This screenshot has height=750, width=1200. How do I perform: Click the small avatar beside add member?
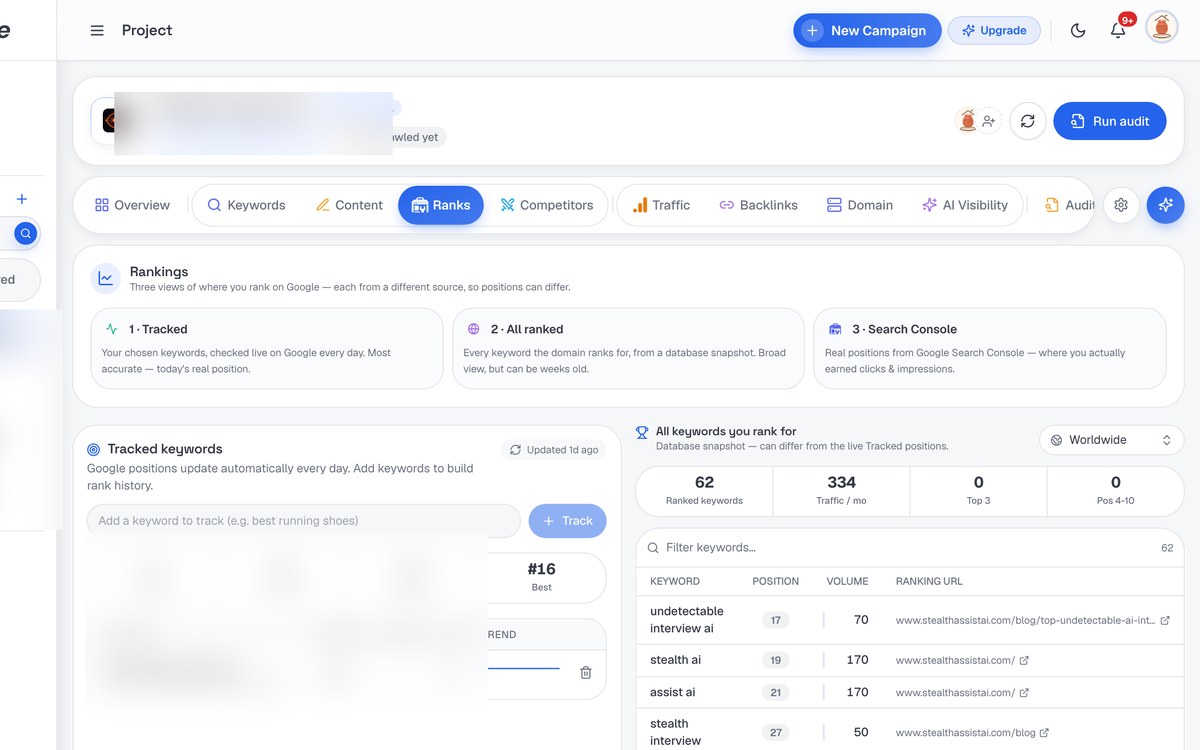[967, 121]
